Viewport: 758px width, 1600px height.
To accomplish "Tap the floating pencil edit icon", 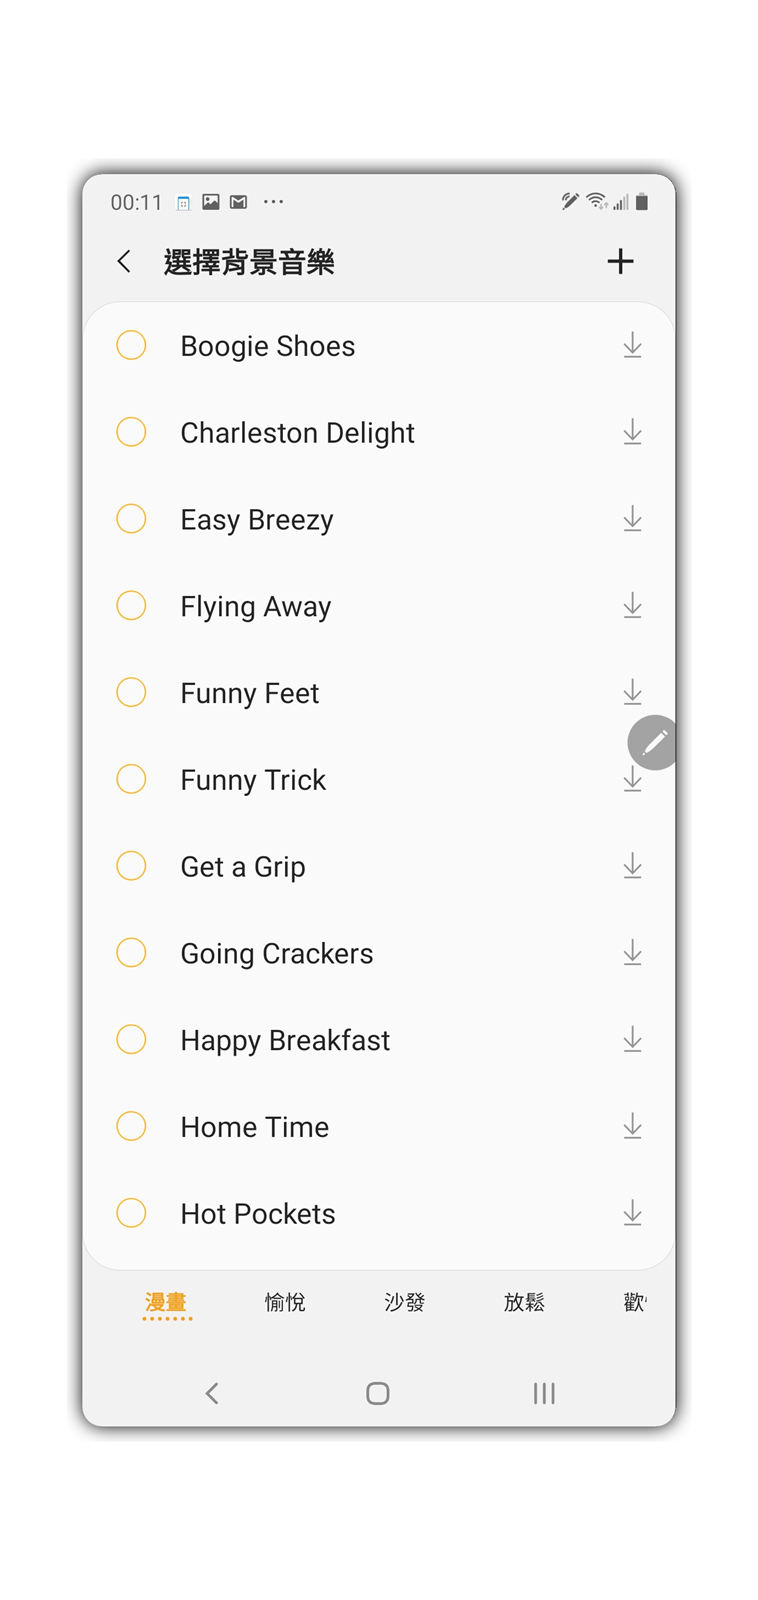I will tap(653, 743).
